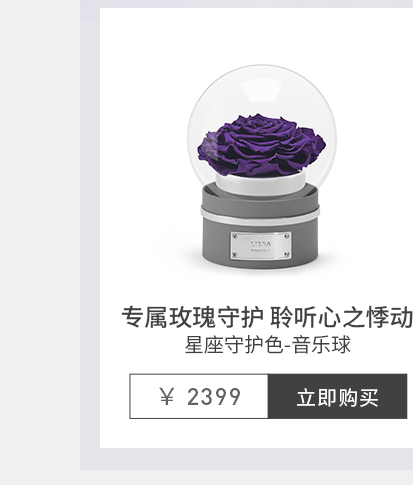Viewport: 413px width, 485px height.
Task: Click the empty glass dome above the rose
Action: 262,88
